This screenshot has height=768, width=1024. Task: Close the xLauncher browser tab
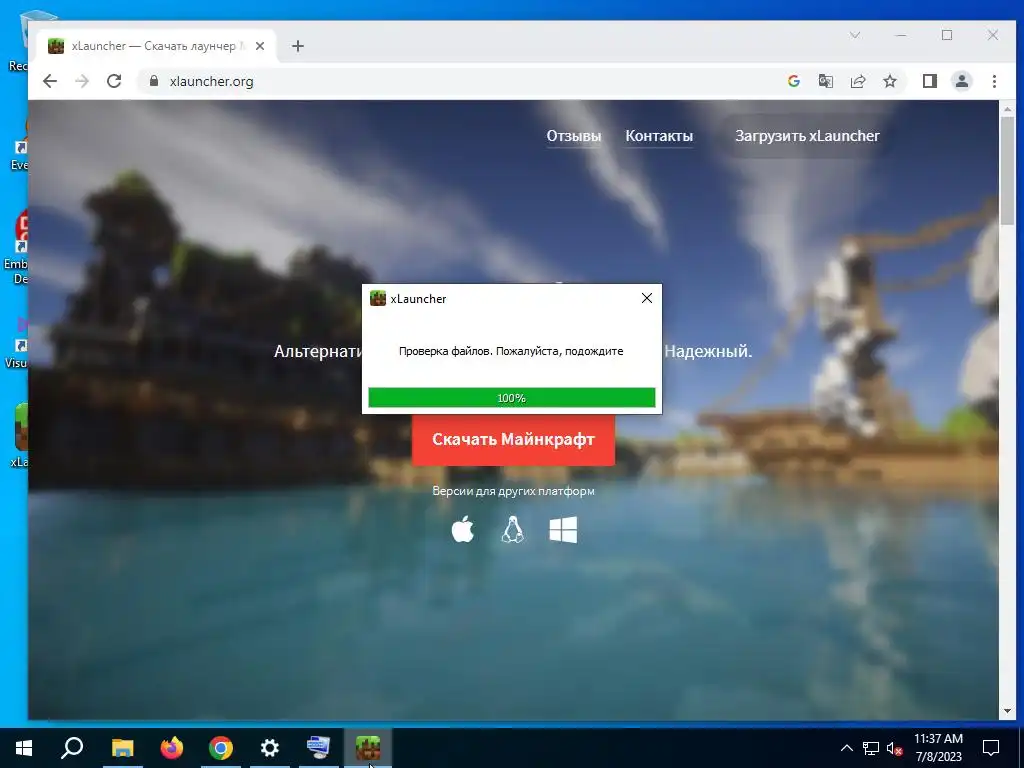tap(260, 46)
